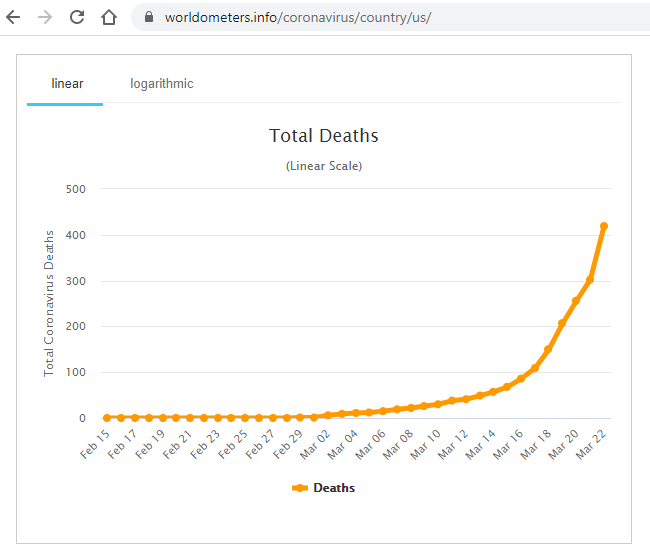Switch to the logarithmic tab
The height and width of the screenshot is (559, 650).
point(161,84)
